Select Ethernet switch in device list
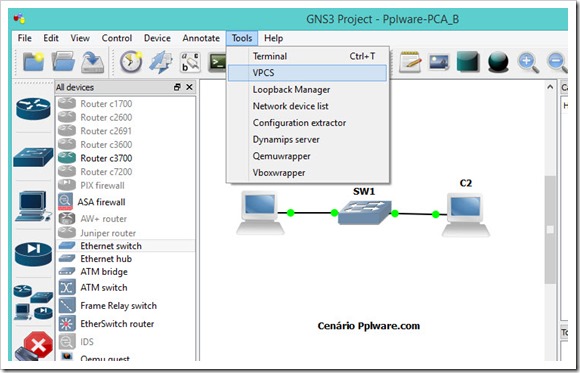This screenshot has width=580, height=373. click(125, 246)
